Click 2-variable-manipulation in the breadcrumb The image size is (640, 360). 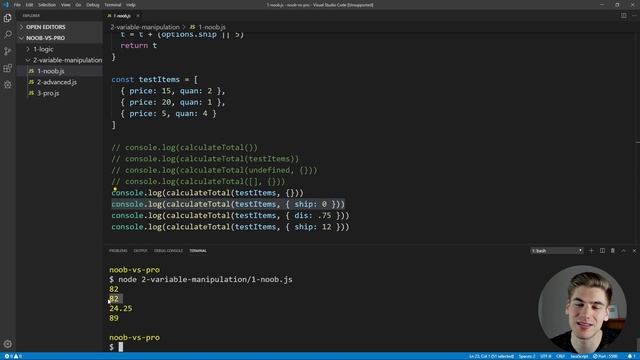point(145,27)
